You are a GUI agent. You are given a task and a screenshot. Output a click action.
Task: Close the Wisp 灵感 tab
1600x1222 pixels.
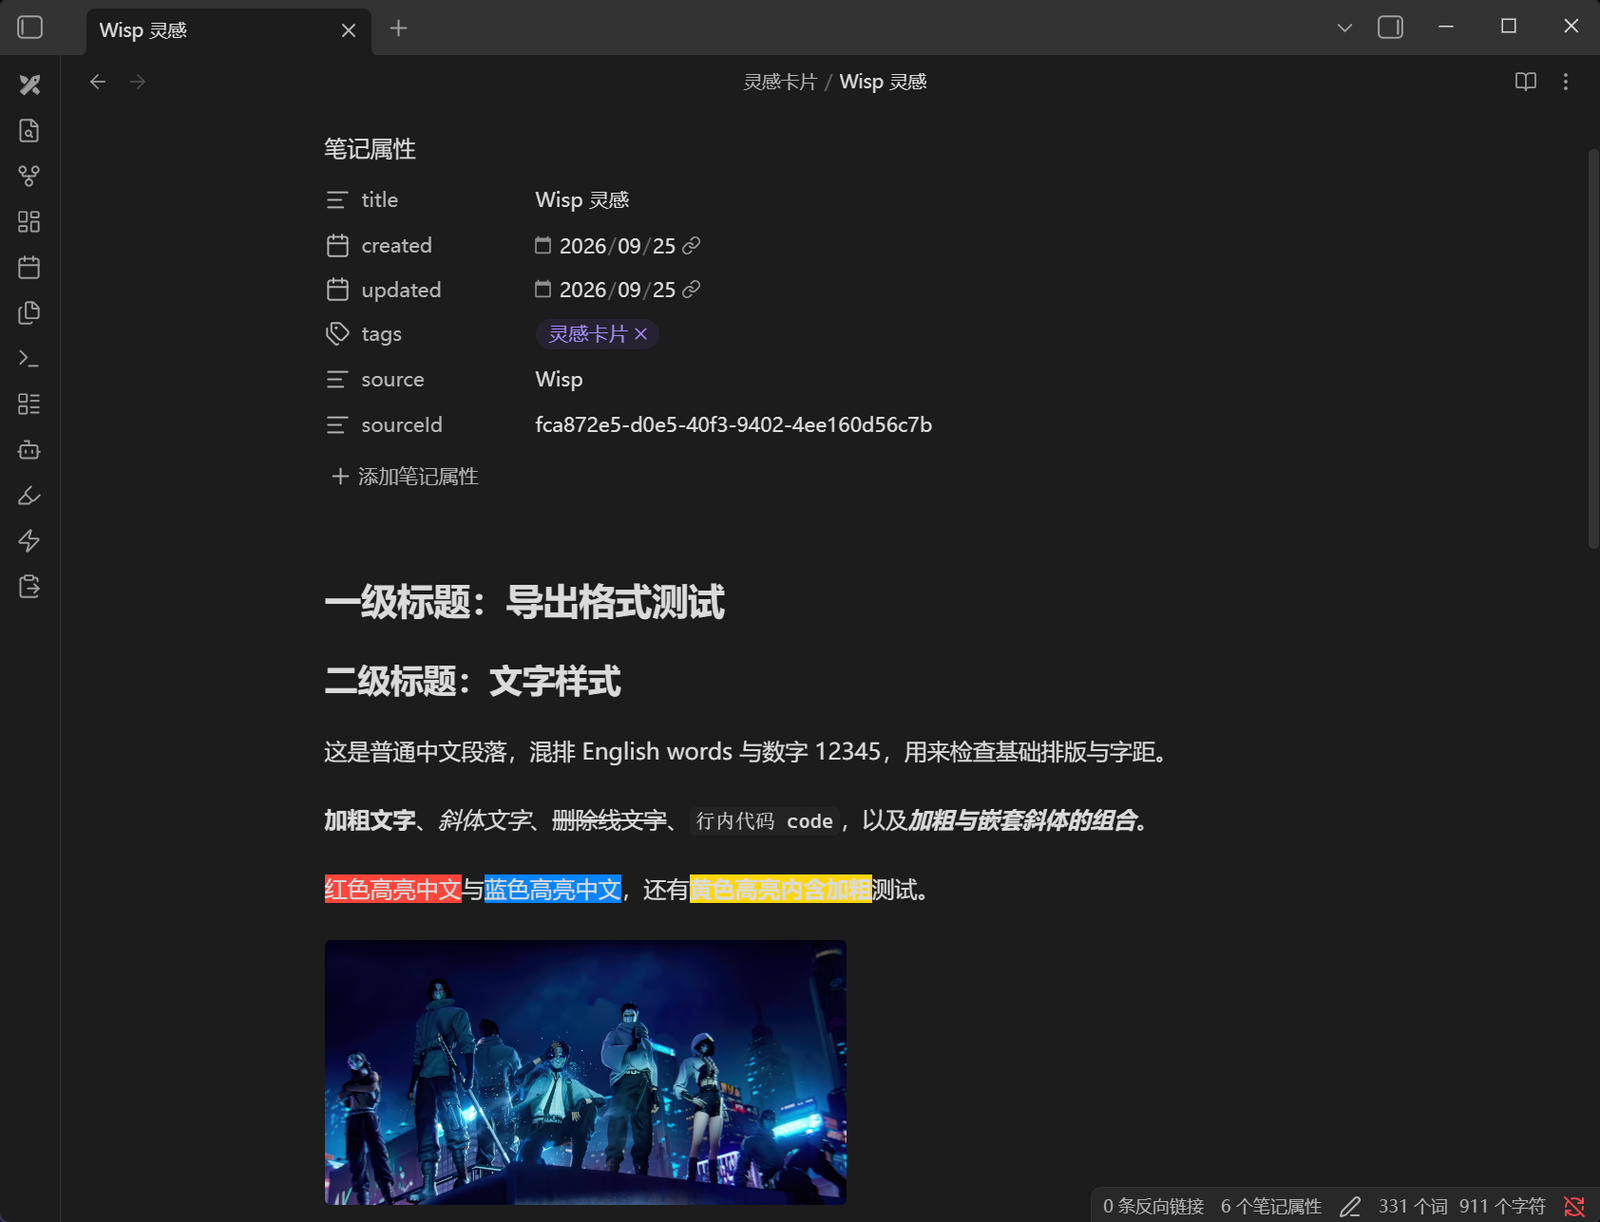pyautogui.click(x=348, y=30)
